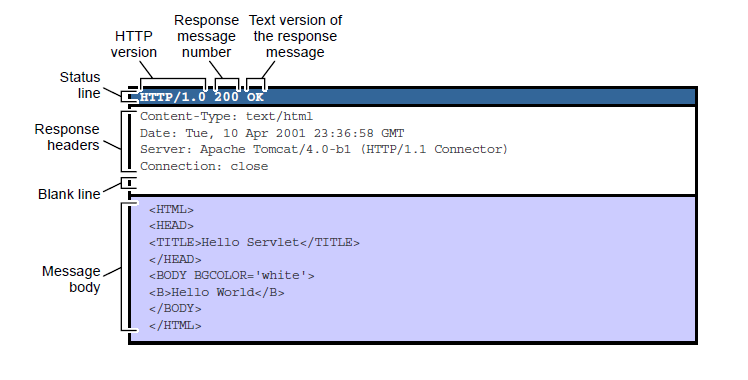Select the 200 status code
The width and height of the screenshot is (748, 380).
click(x=226, y=97)
